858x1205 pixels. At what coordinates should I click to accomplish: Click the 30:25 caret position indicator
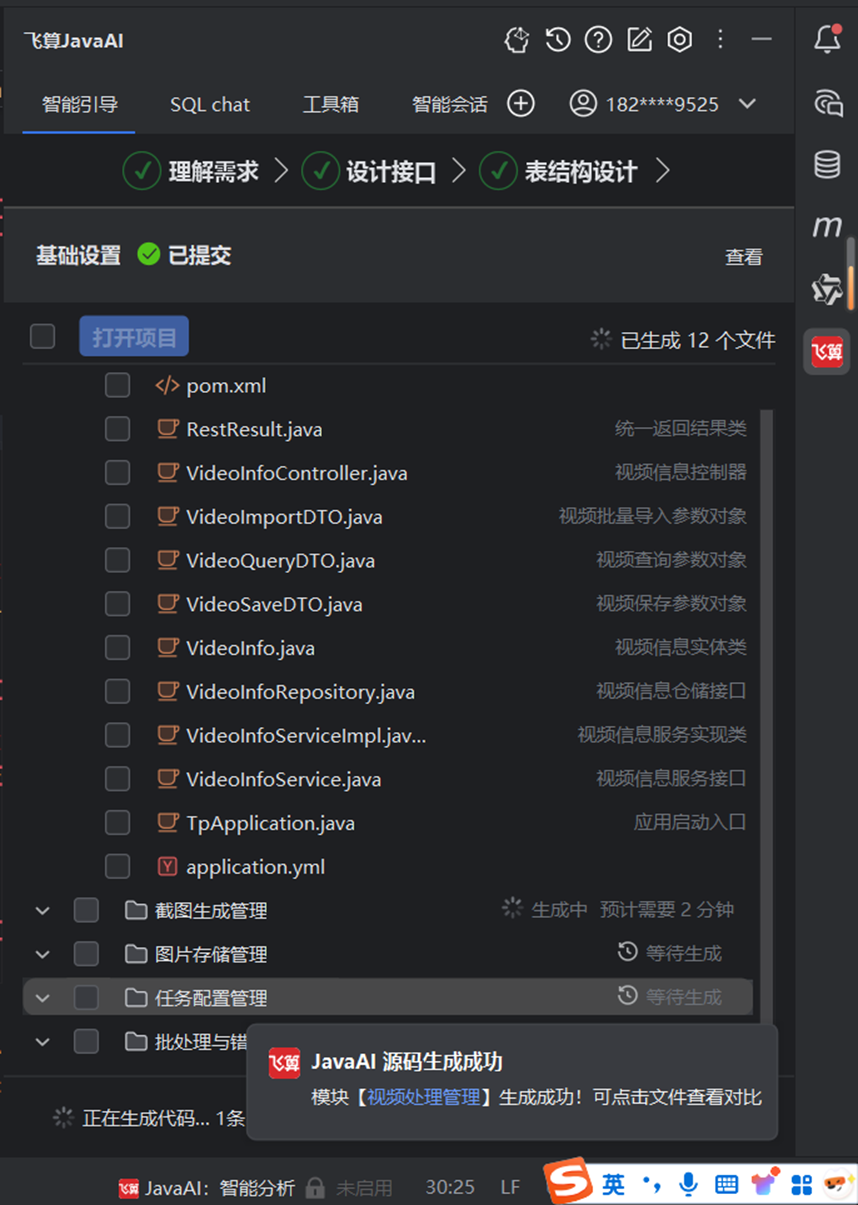[450, 1188]
